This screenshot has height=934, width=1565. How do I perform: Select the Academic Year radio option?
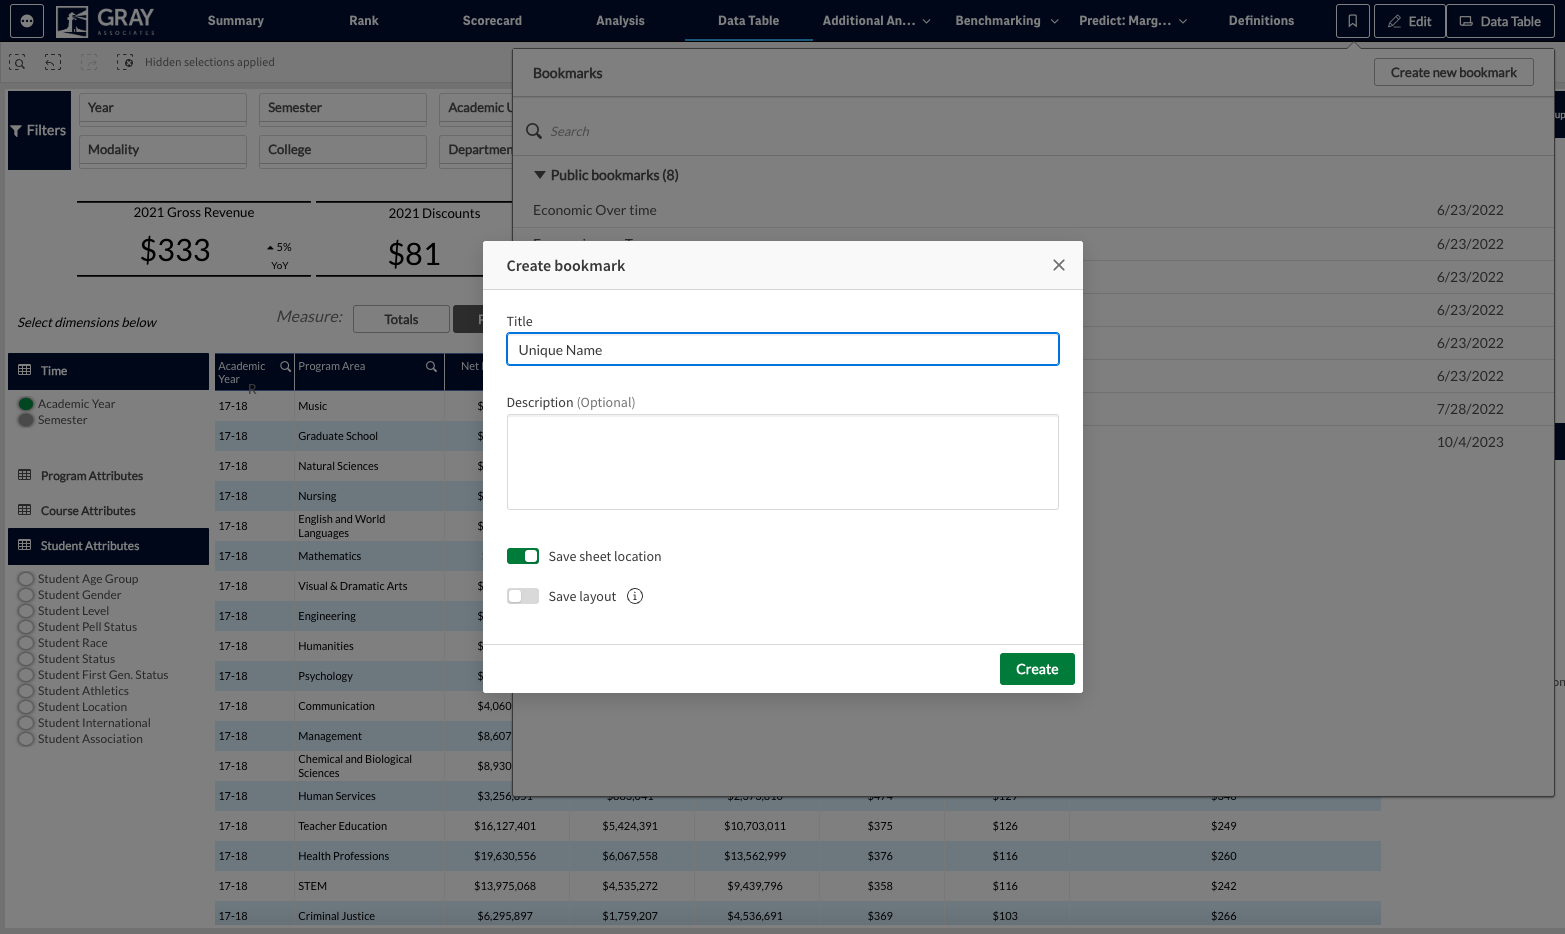click(26, 404)
